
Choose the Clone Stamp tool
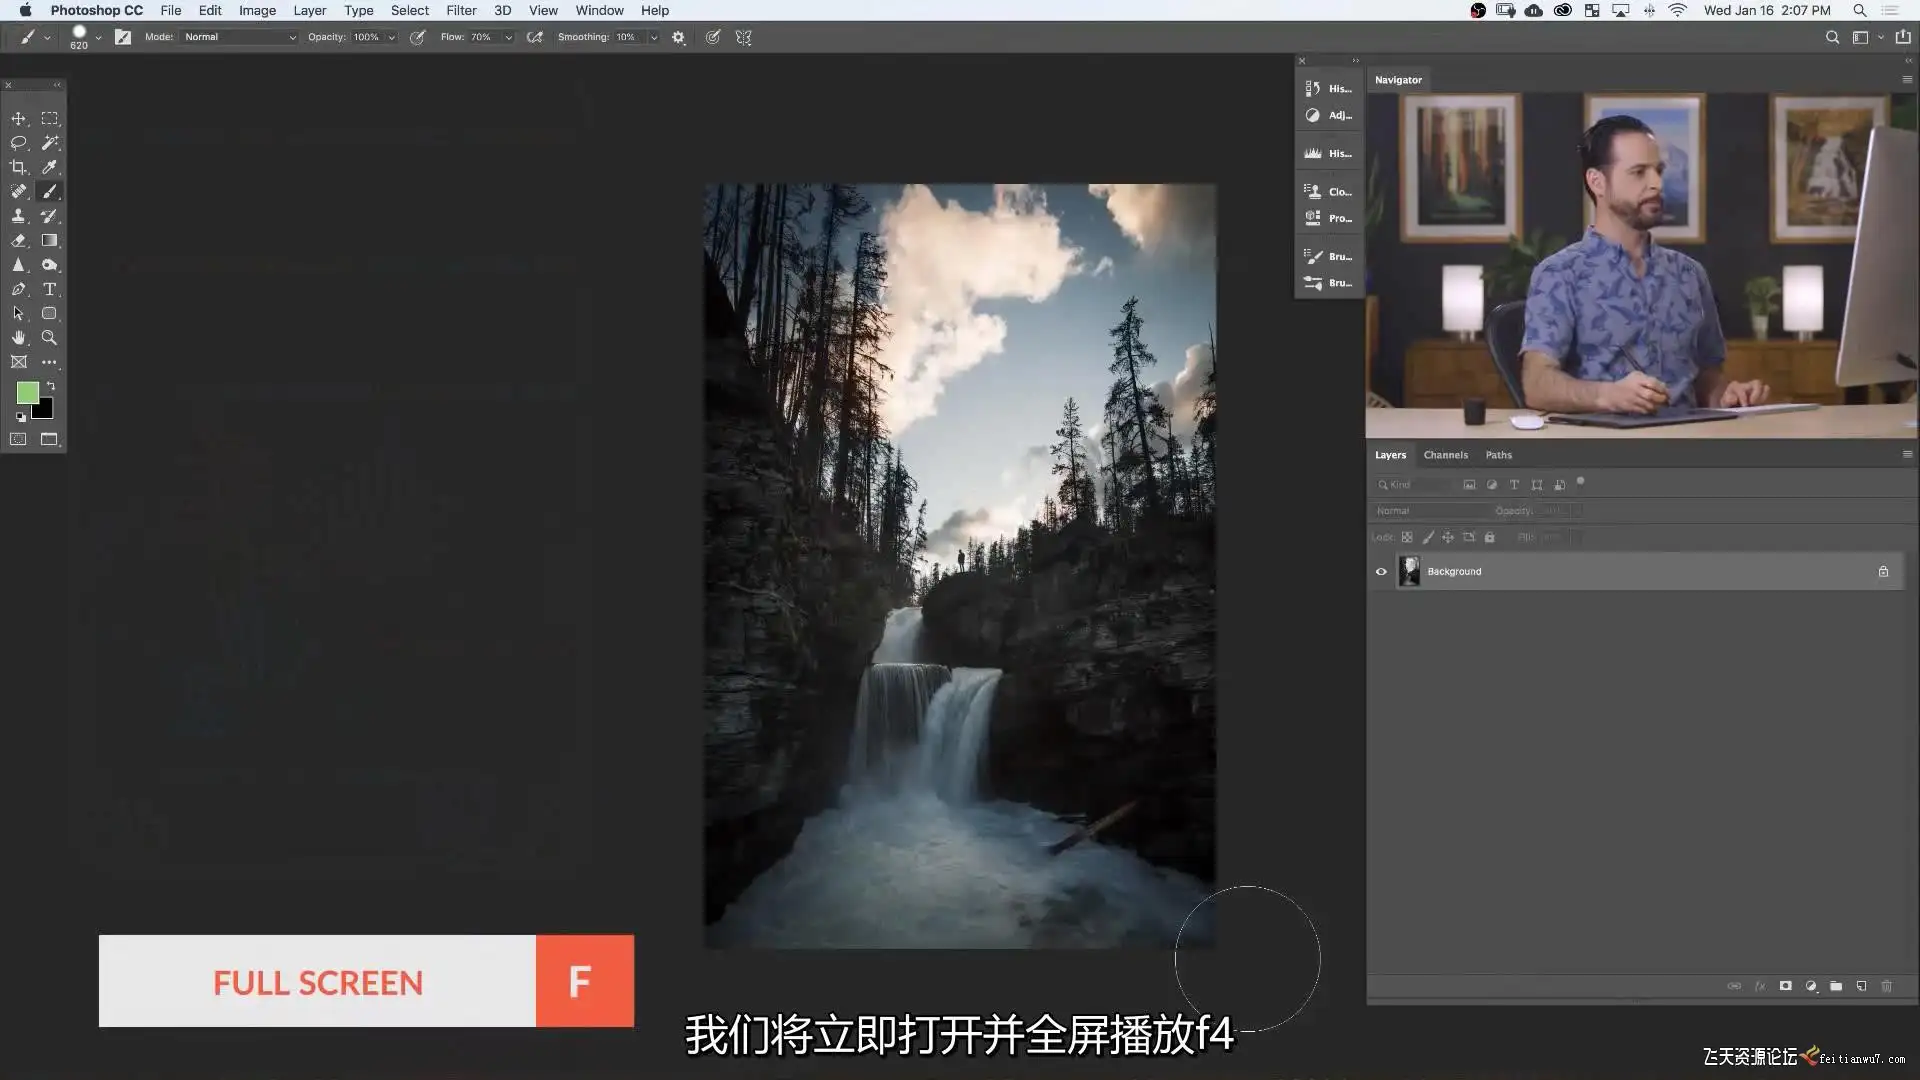[18, 216]
